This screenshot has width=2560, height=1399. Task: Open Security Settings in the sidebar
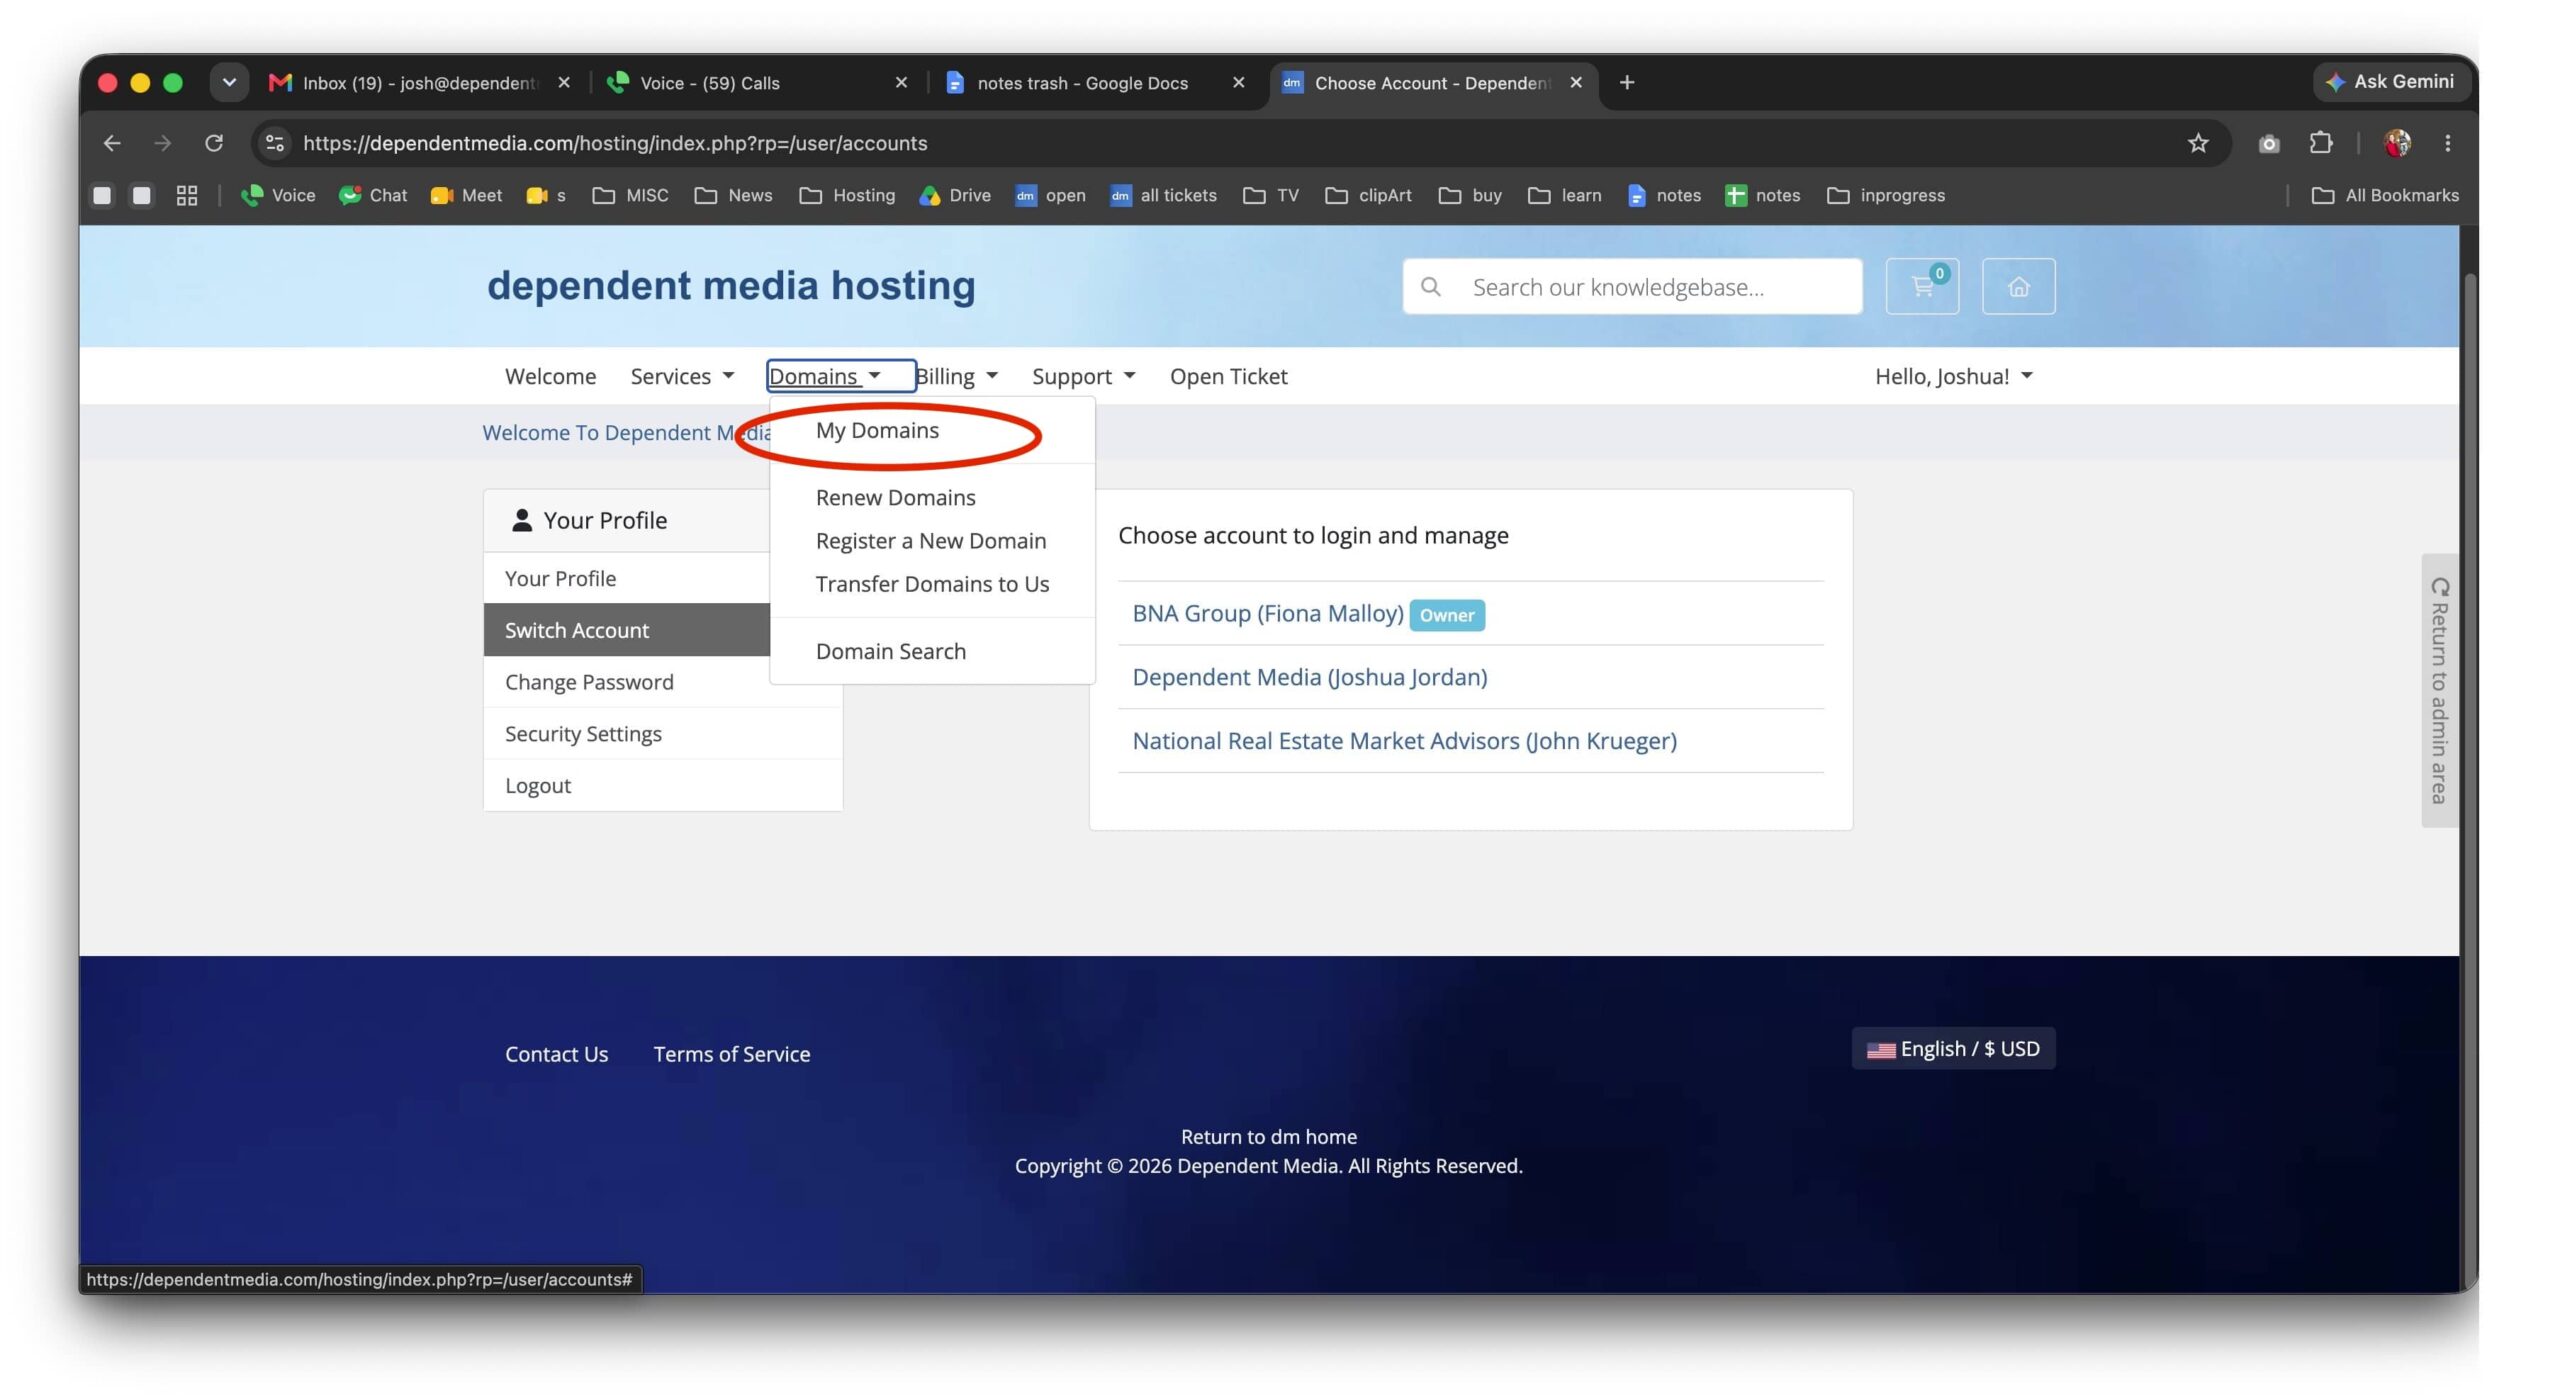[x=662, y=734]
